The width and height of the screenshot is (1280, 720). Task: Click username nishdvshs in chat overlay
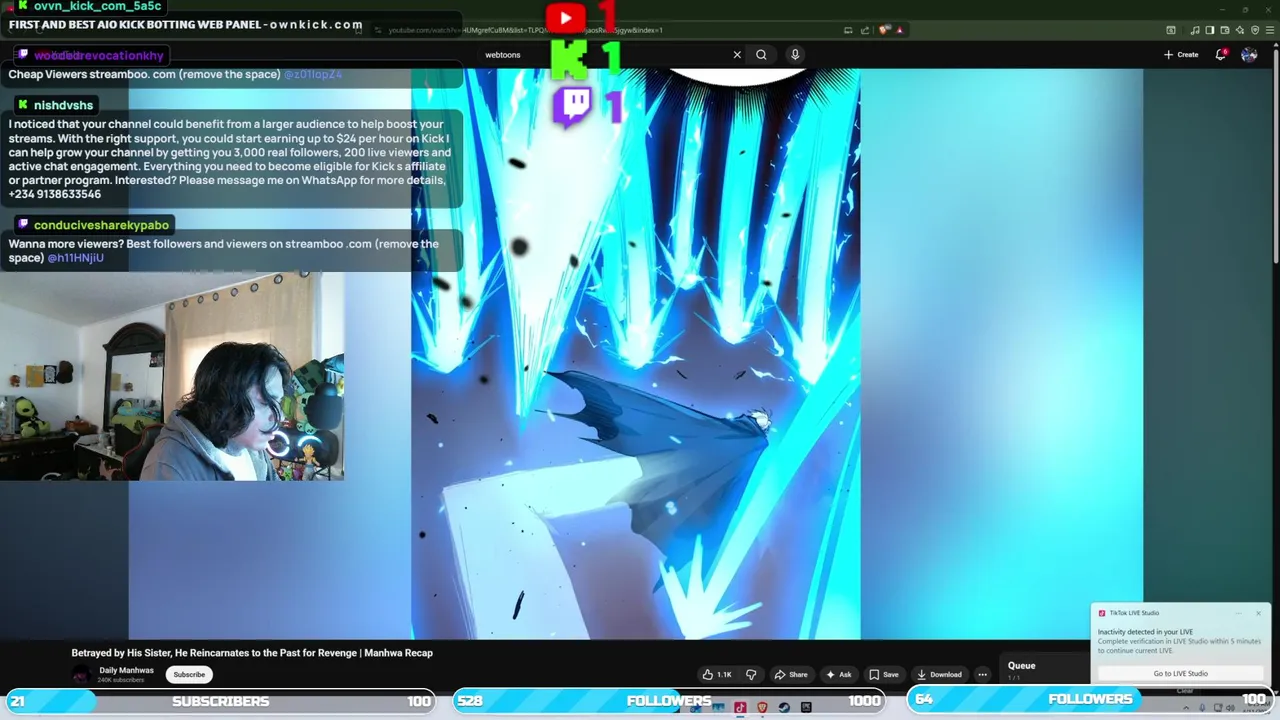coord(63,105)
